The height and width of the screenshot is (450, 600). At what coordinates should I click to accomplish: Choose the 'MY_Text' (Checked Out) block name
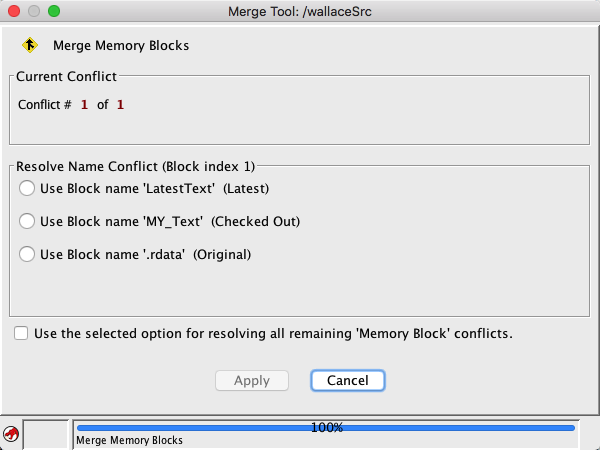(x=27, y=221)
